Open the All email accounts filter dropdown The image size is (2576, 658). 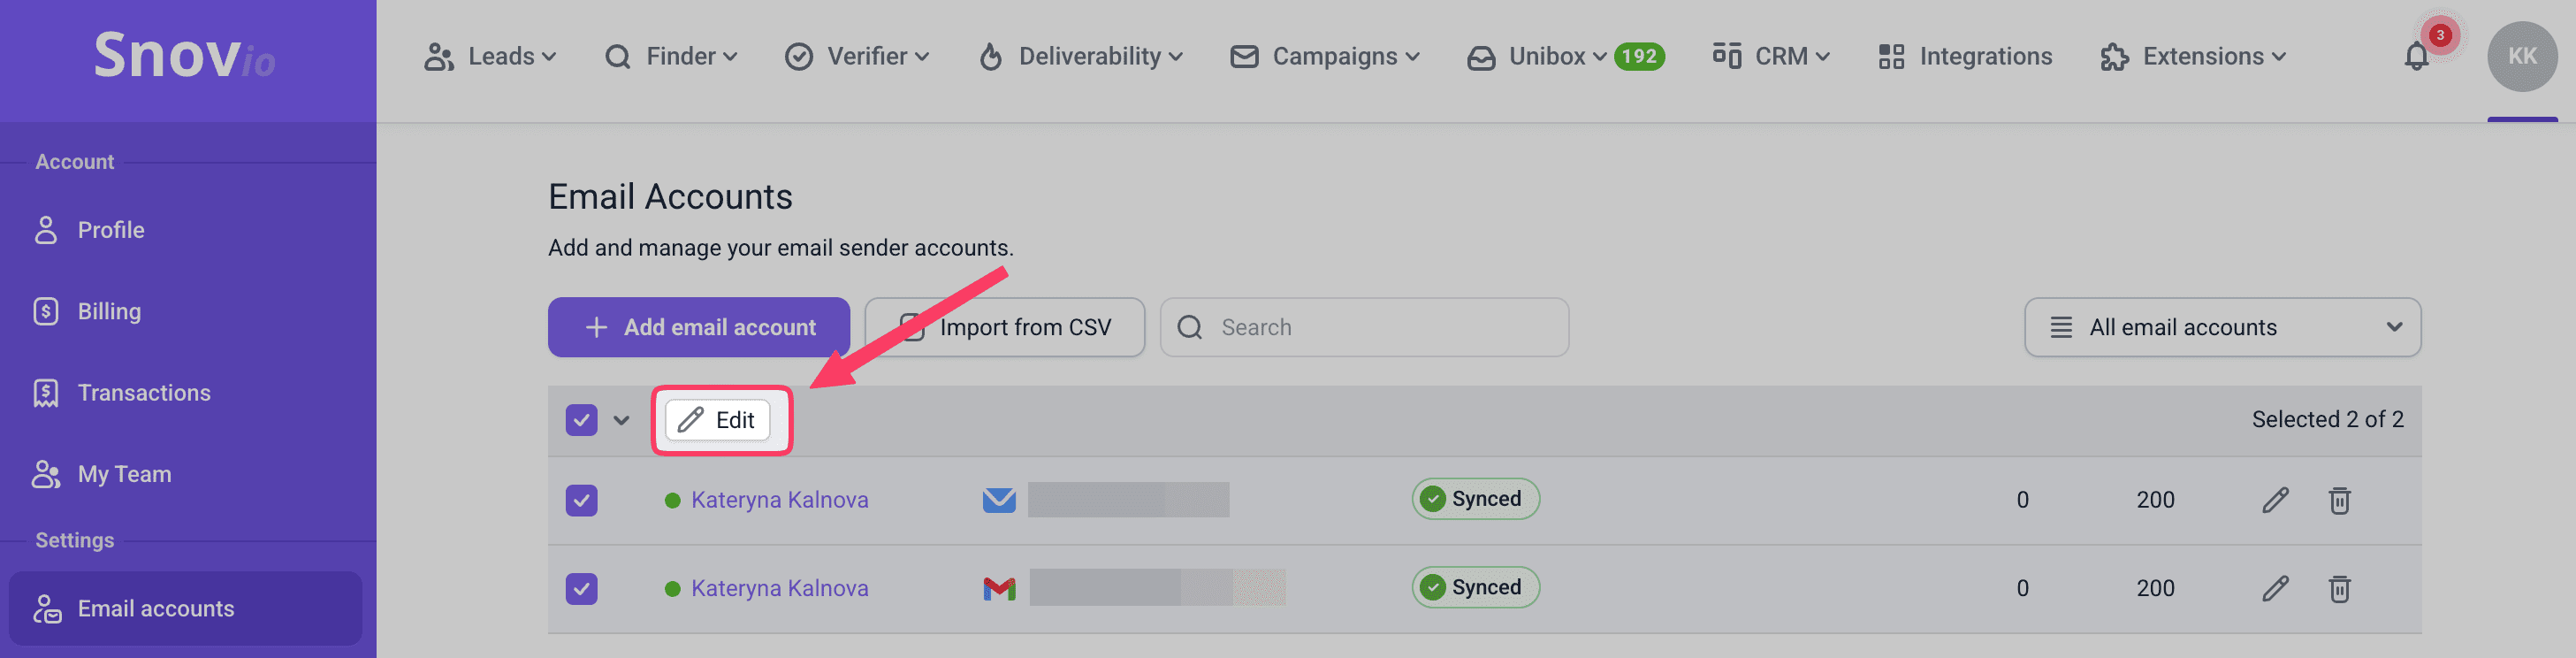click(x=2222, y=327)
